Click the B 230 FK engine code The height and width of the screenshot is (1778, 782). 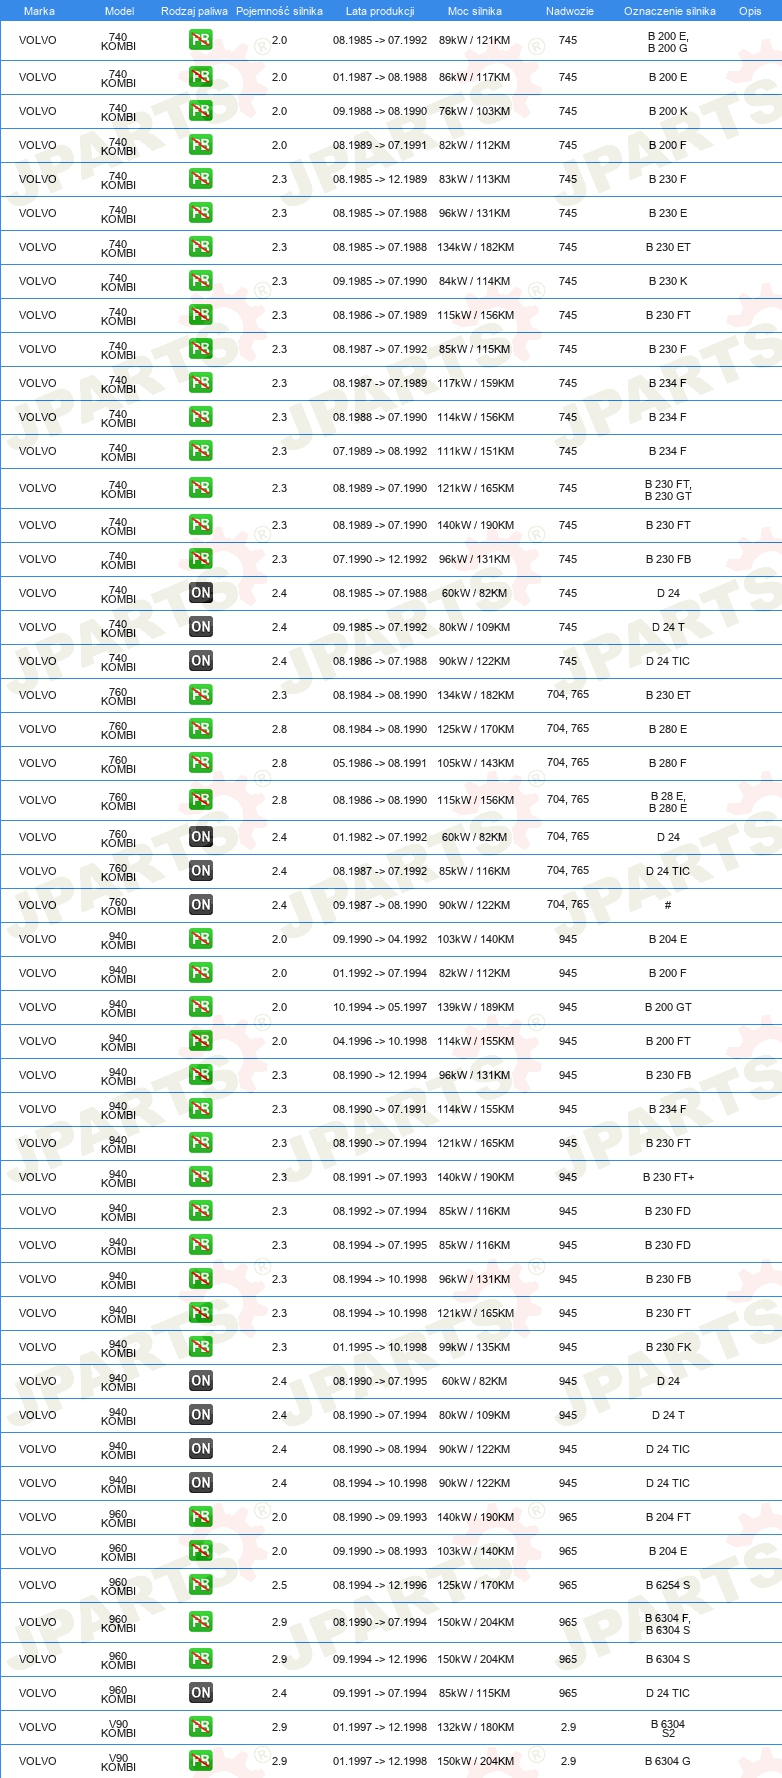(x=668, y=1347)
